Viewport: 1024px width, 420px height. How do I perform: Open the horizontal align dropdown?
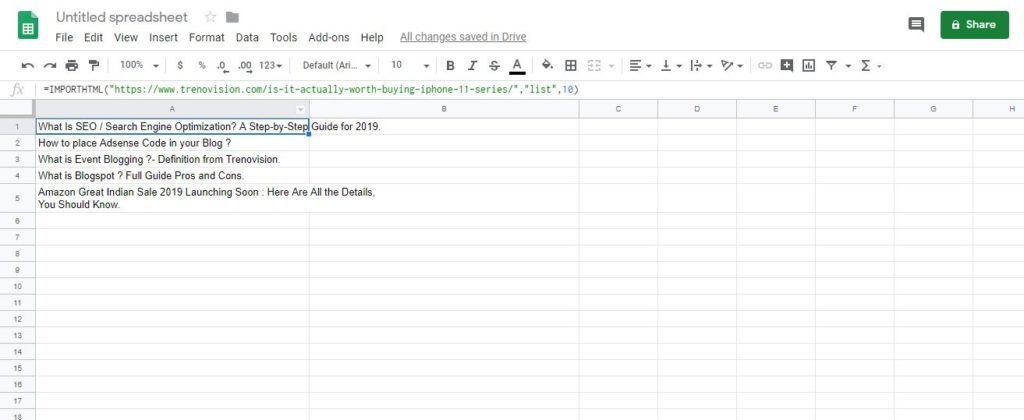[641, 65]
